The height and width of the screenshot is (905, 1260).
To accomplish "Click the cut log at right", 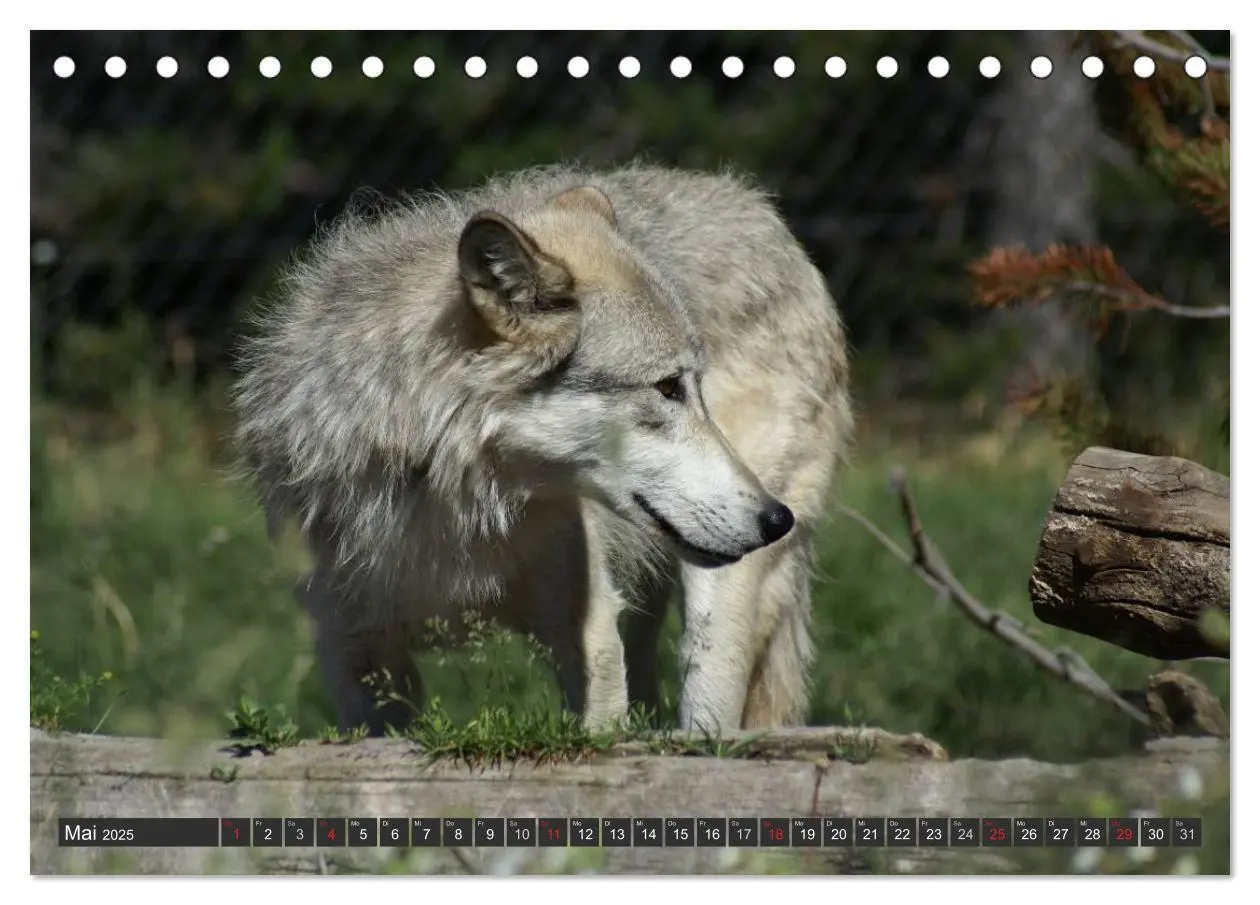I will (1131, 553).
